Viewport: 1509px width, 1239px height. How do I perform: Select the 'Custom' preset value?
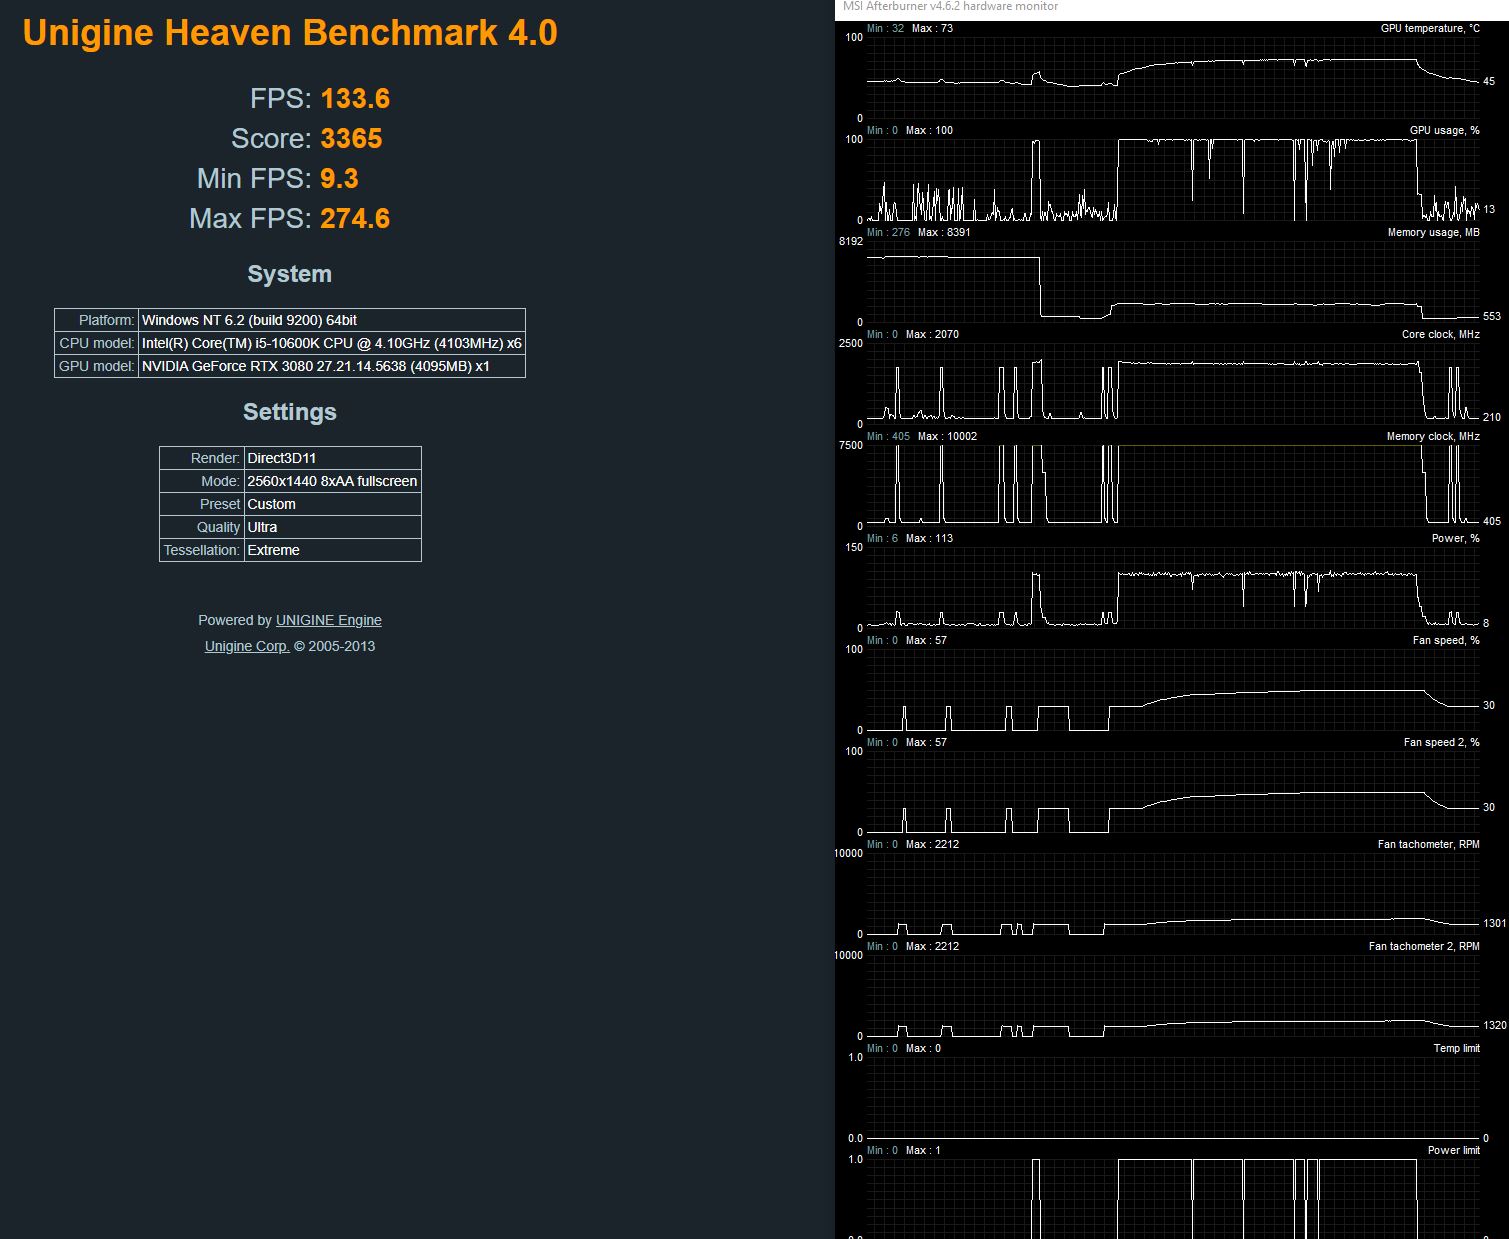point(333,504)
